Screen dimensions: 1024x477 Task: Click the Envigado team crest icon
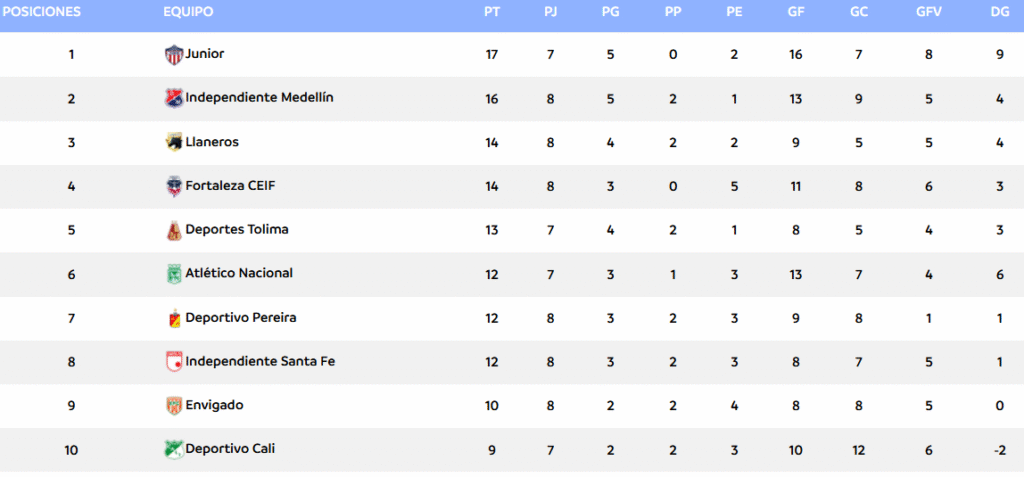point(174,406)
